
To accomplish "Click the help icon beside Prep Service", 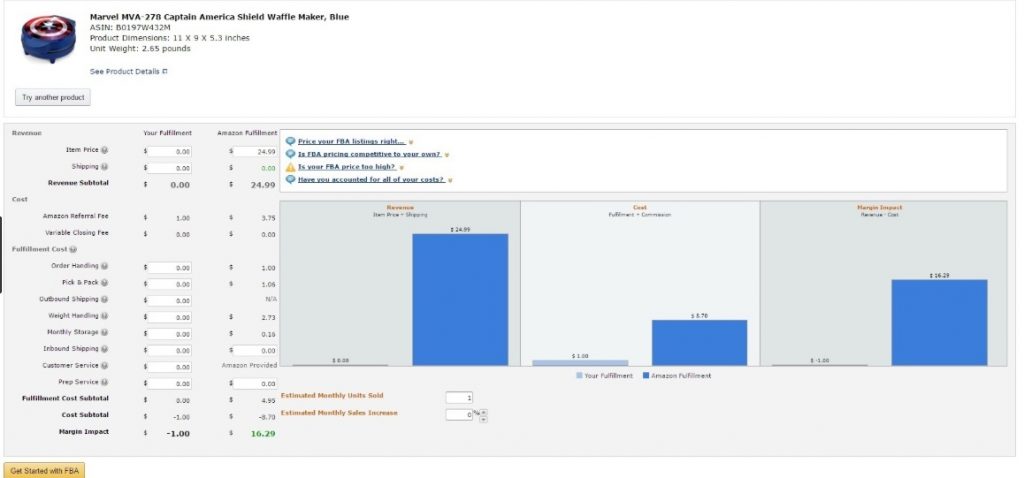I will 104,382.
